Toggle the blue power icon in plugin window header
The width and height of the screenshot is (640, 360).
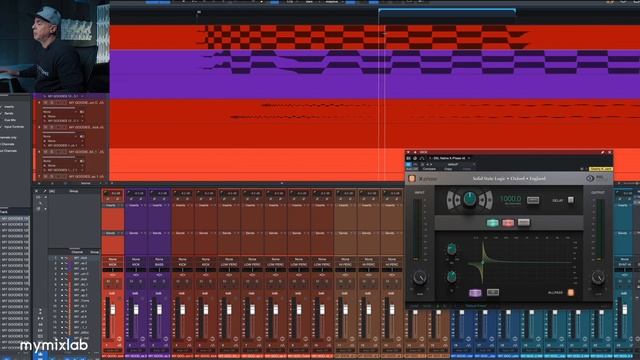[409, 164]
